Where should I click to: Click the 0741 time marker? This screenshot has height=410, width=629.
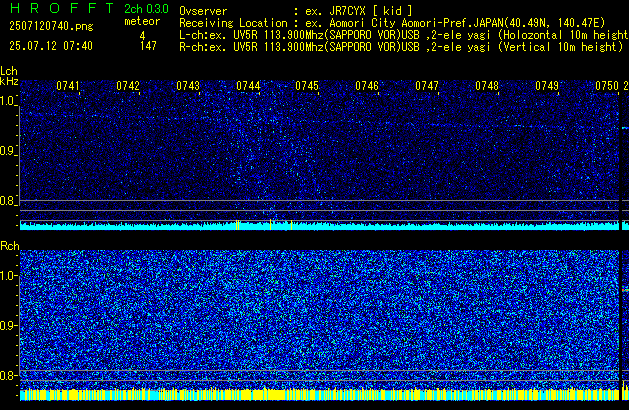coord(68,86)
